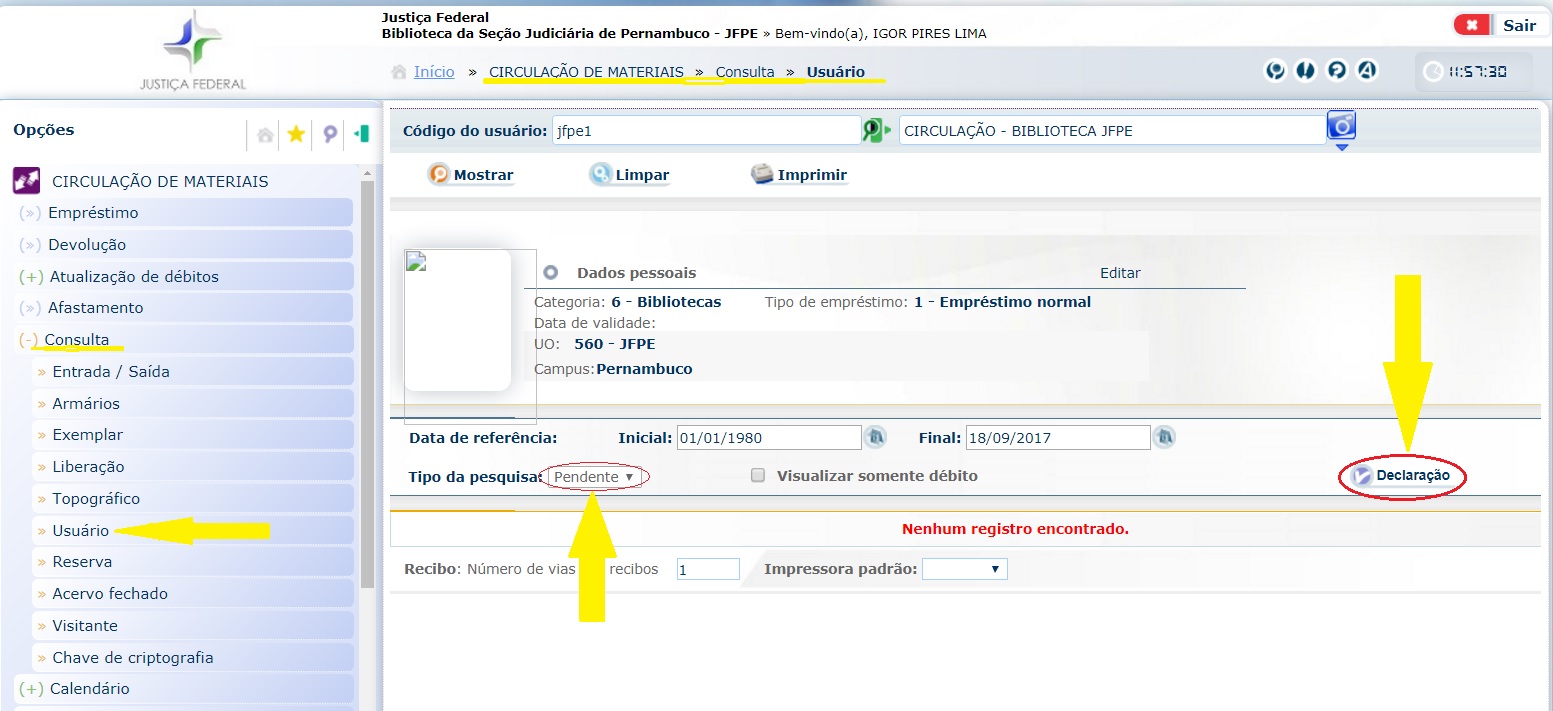Click the Mostrar button

pyautogui.click(x=472, y=175)
